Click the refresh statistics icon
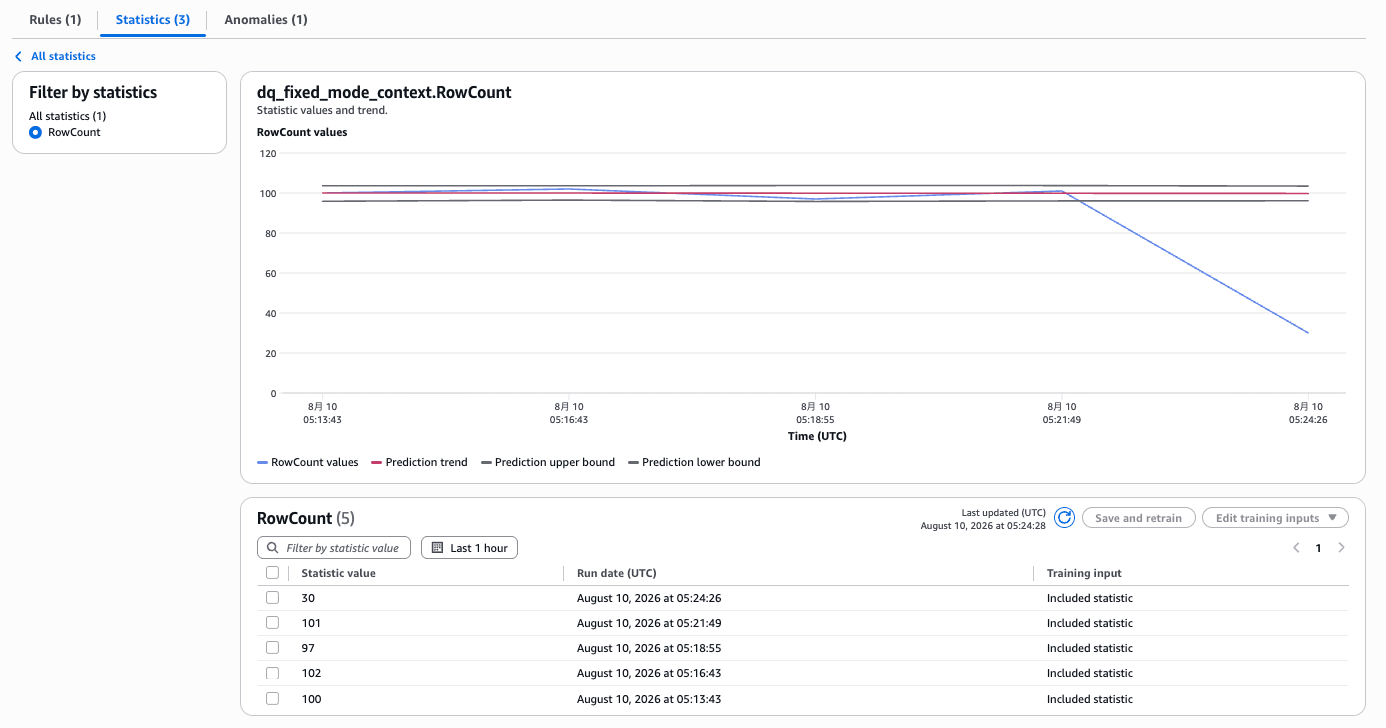 coord(1064,517)
